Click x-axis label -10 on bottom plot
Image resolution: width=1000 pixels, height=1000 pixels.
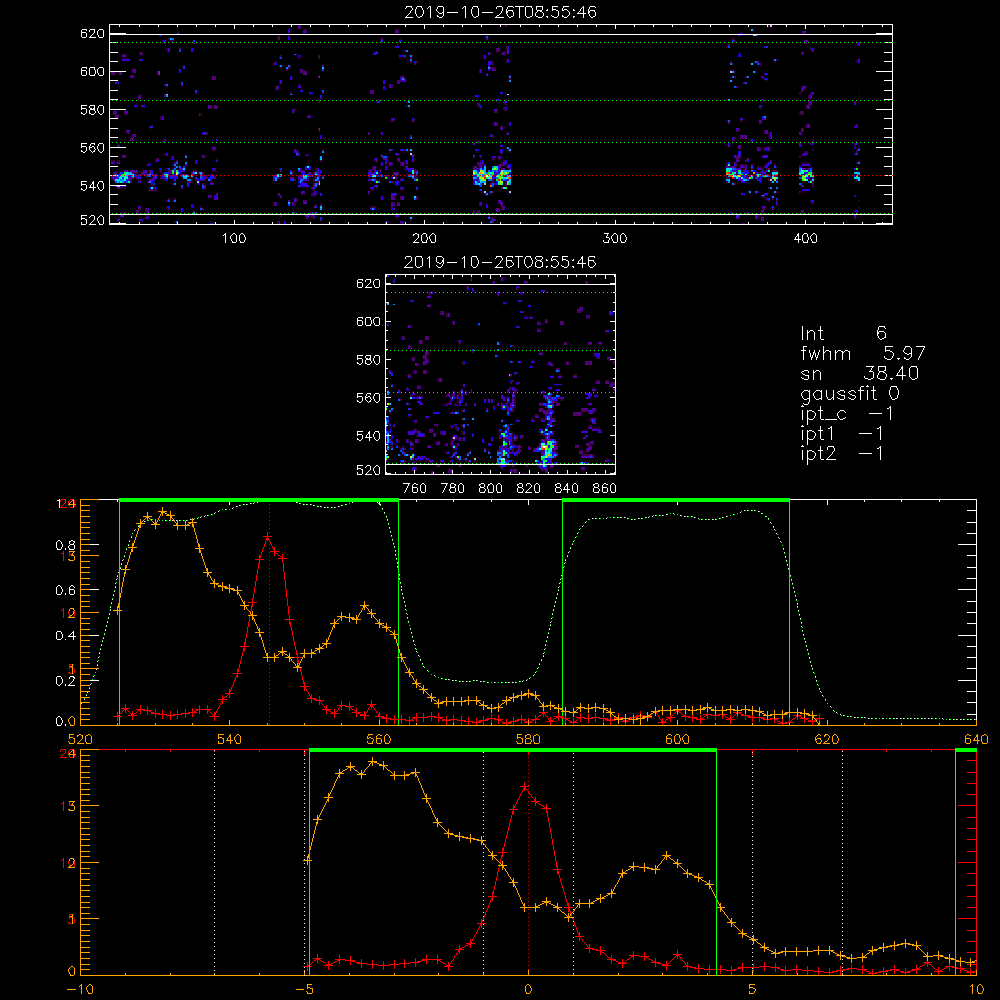click(80, 990)
